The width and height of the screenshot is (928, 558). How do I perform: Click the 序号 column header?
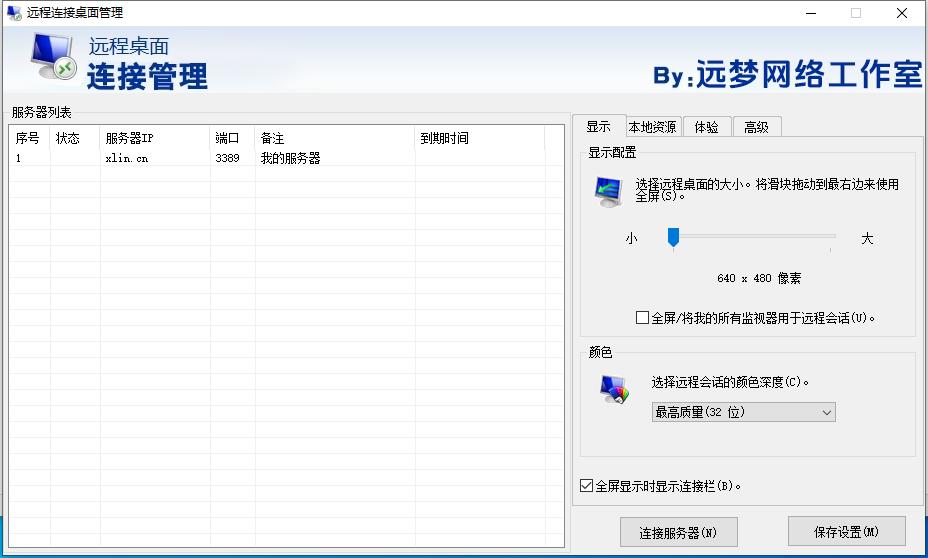point(30,138)
